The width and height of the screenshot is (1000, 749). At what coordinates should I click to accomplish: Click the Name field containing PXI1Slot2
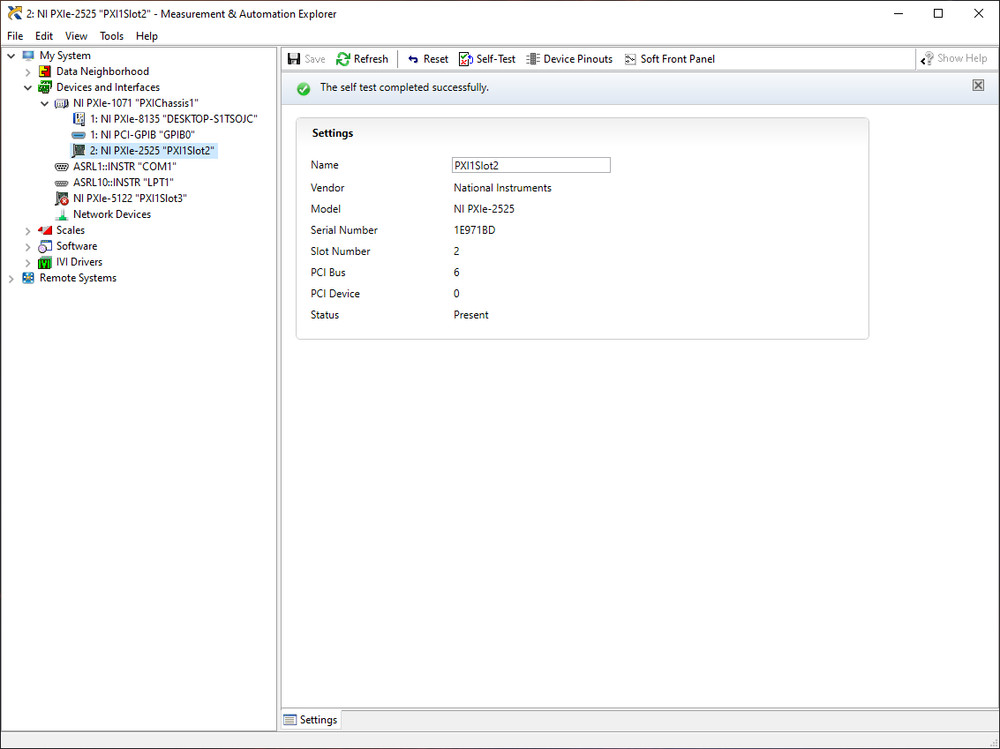tap(531, 165)
